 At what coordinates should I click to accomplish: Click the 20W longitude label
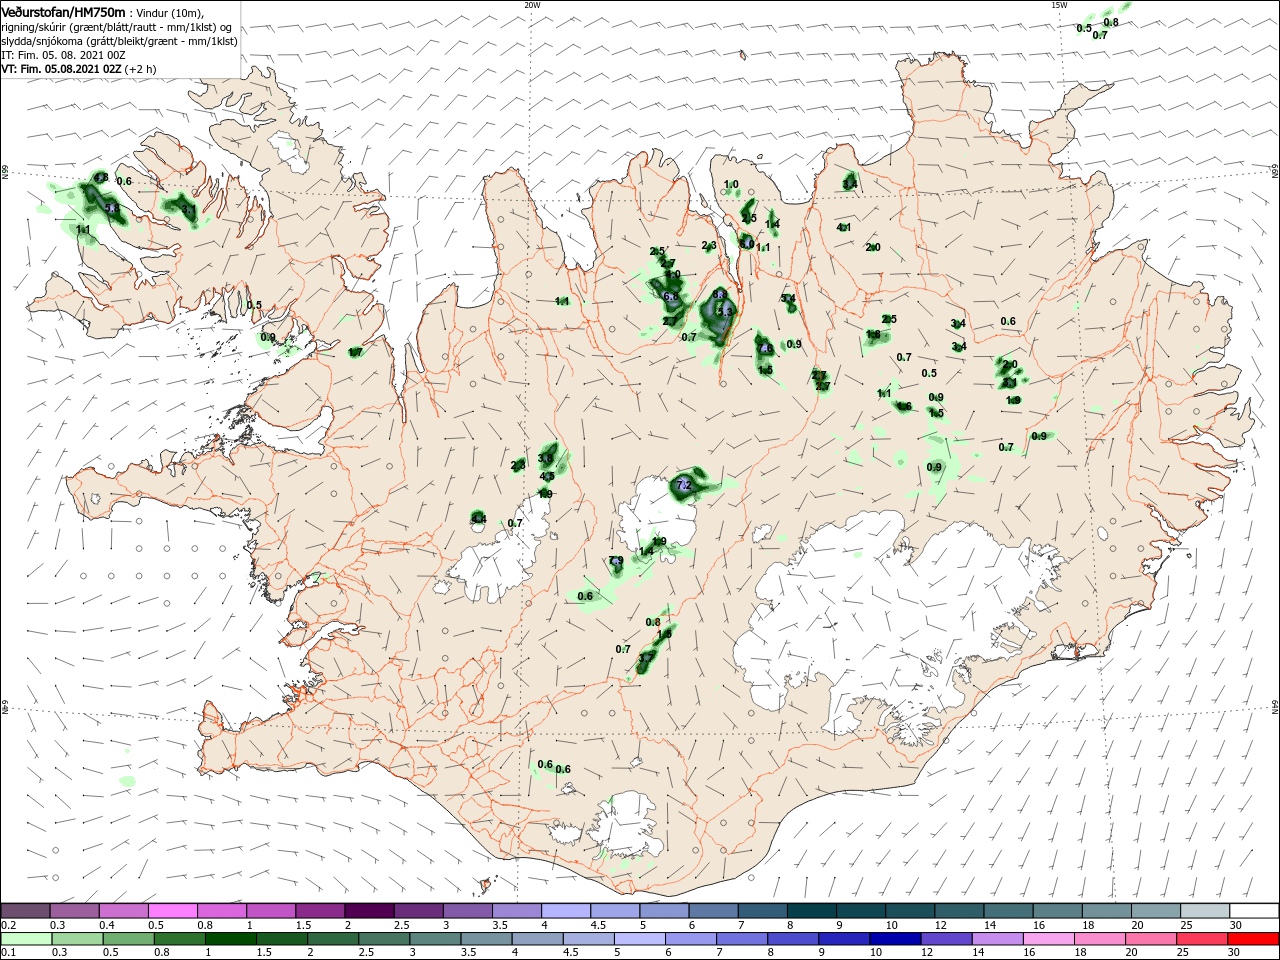(x=532, y=5)
